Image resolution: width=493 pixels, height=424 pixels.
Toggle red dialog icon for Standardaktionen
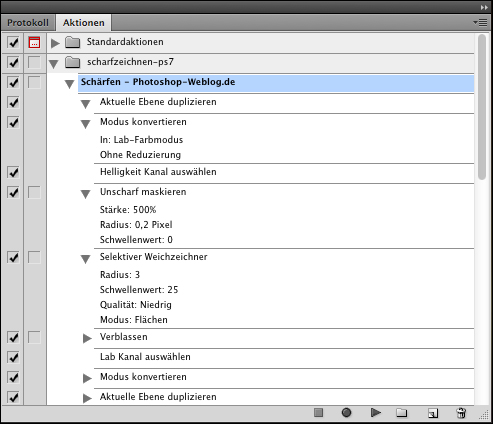[34, 42]
